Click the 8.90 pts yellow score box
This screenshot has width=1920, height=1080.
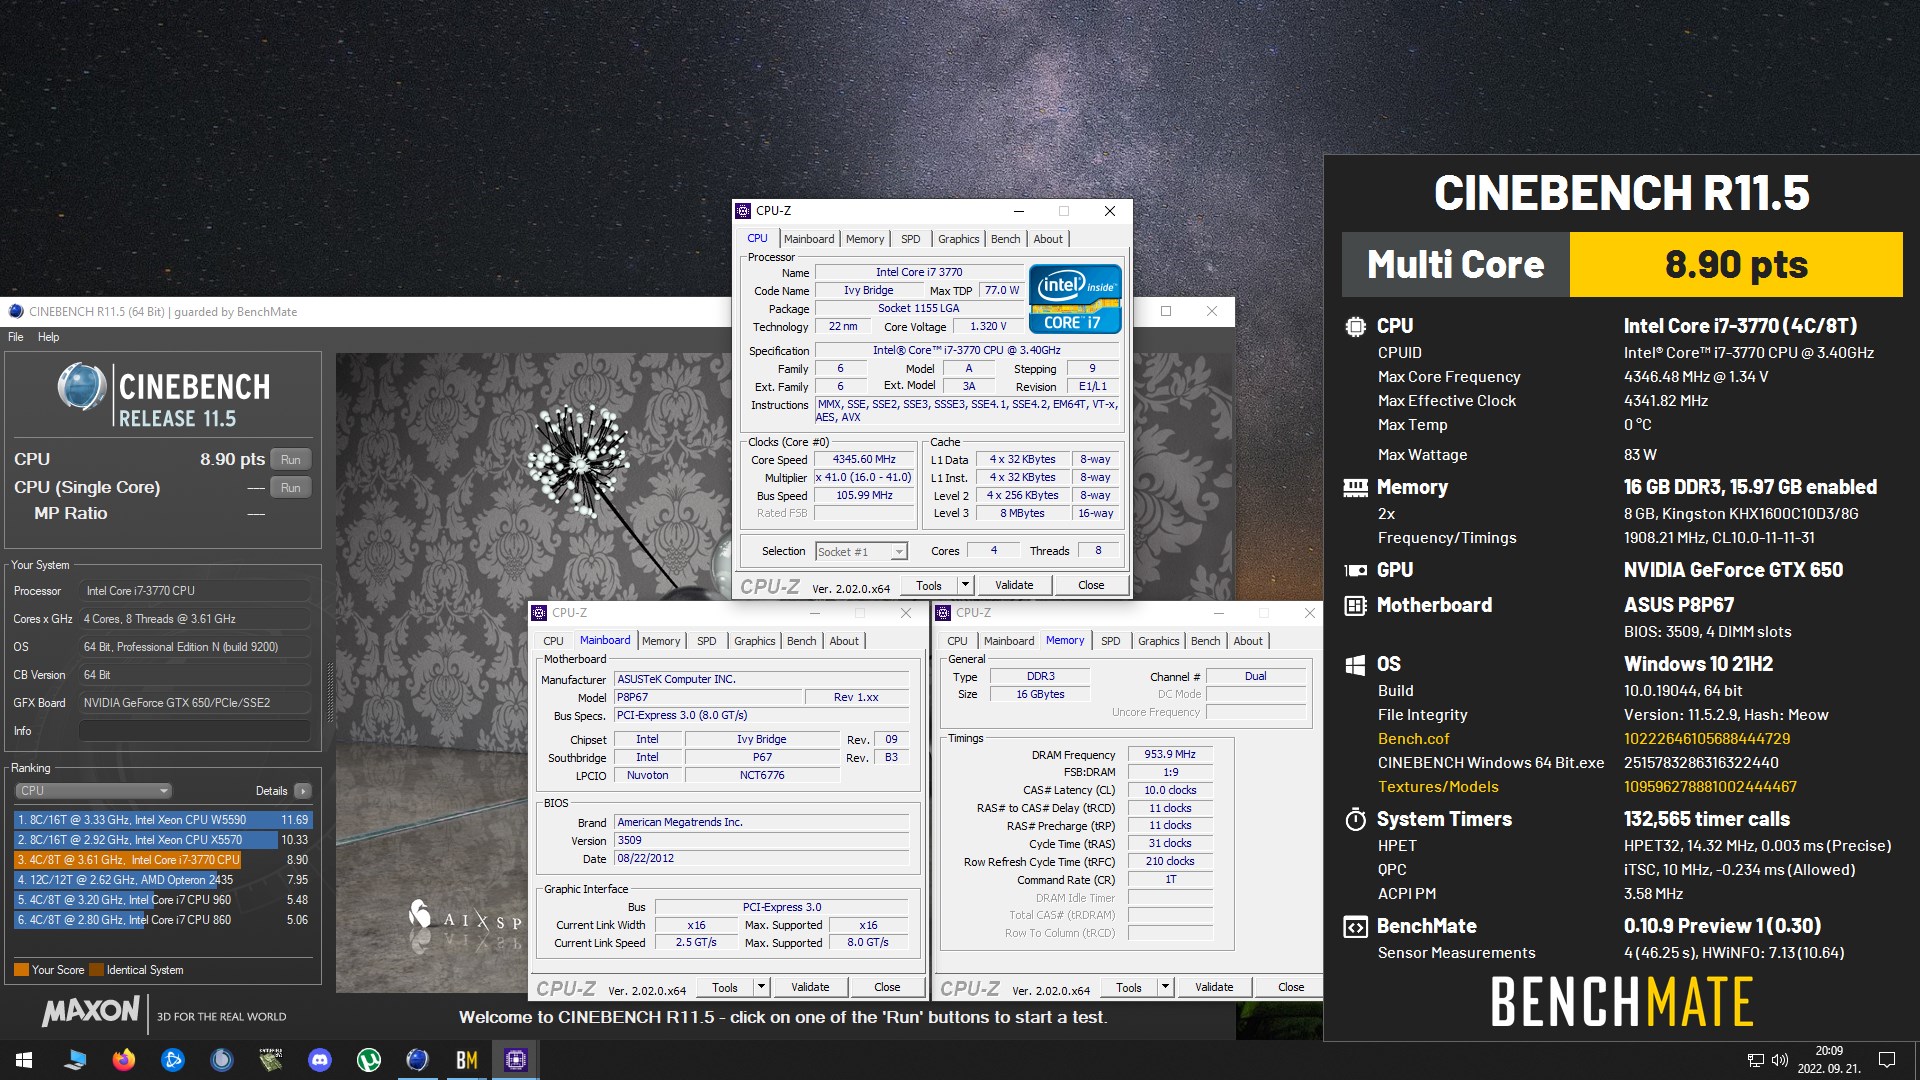pos(1736,265)
